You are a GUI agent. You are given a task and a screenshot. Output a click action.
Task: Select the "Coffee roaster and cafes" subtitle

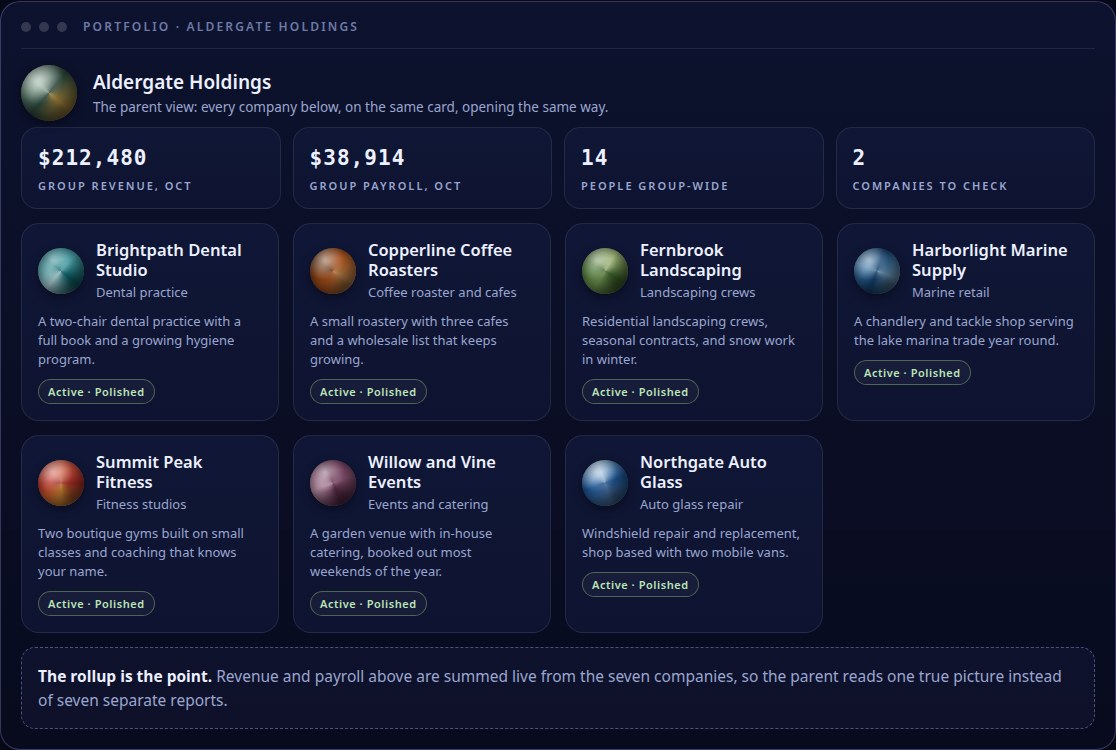coord(442,292)
